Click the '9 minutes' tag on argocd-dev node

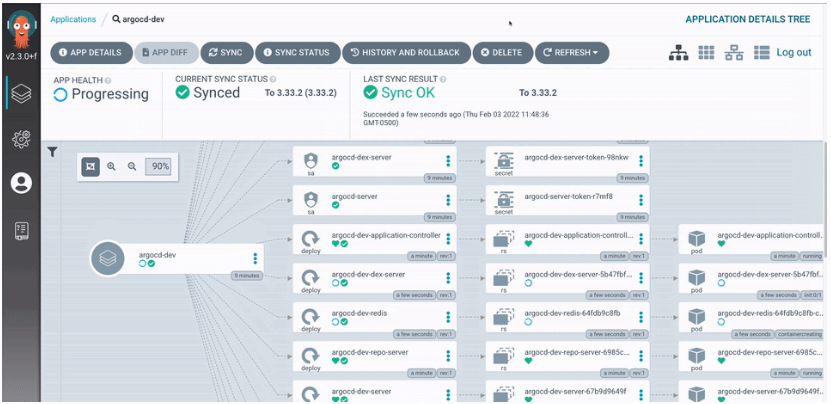(247, 276)
